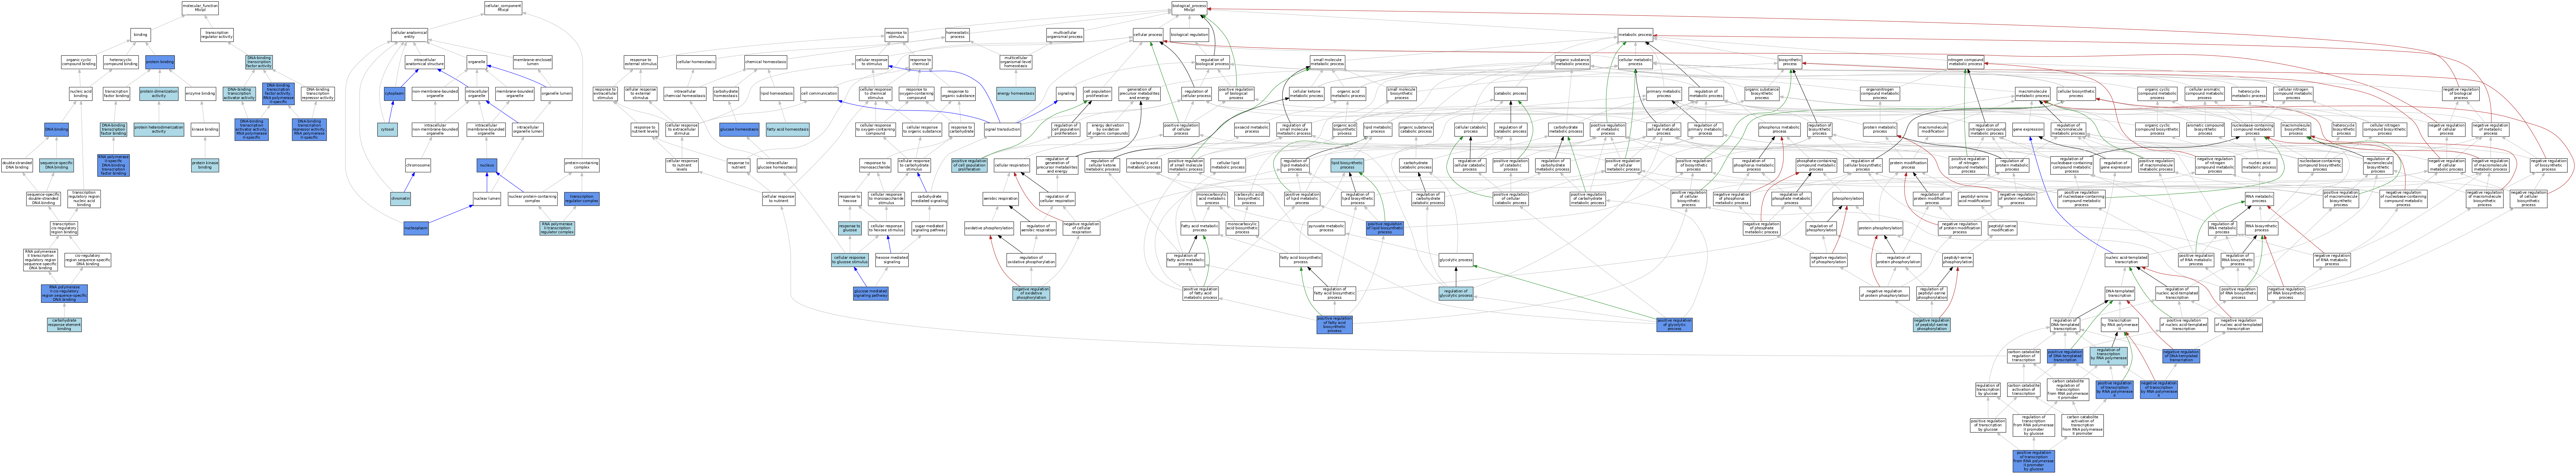Select the cellular_component root node
2576x474 pixels.
[x=503, y=8]
